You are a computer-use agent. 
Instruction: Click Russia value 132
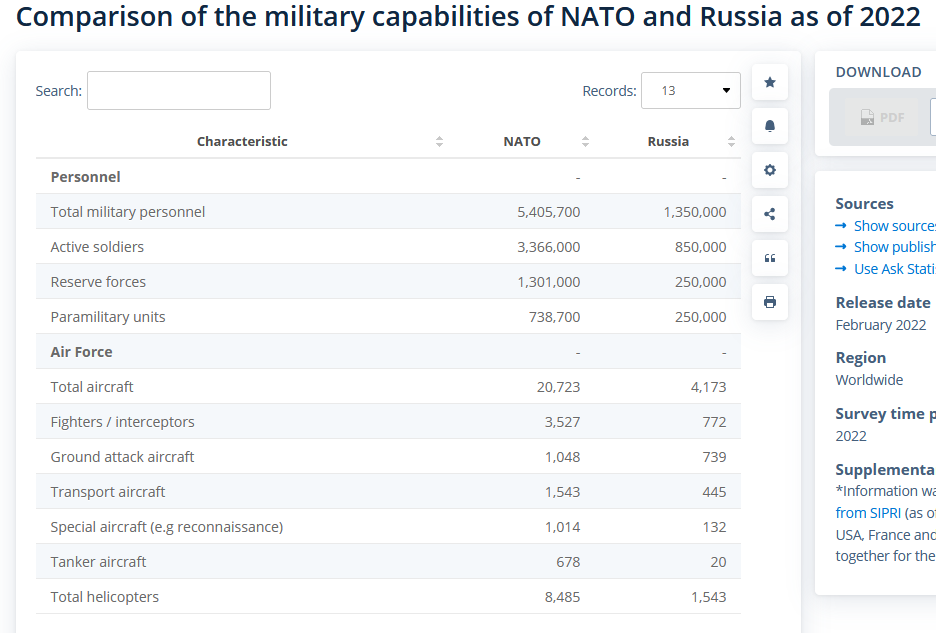(715, 527)
